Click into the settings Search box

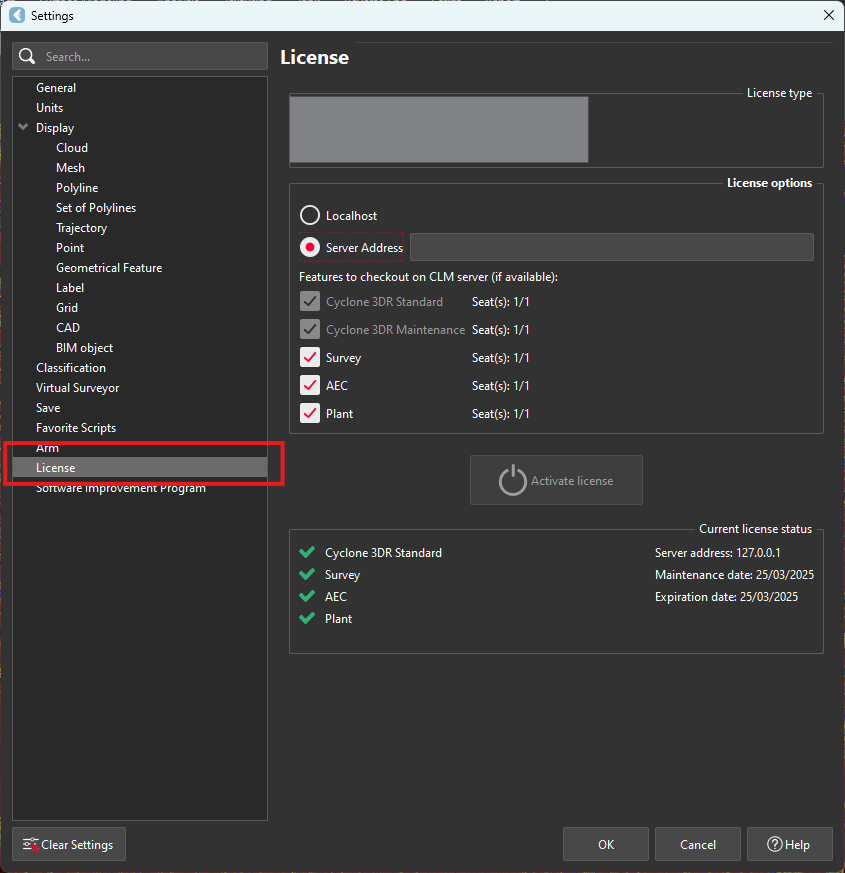[x=150, y=57]
